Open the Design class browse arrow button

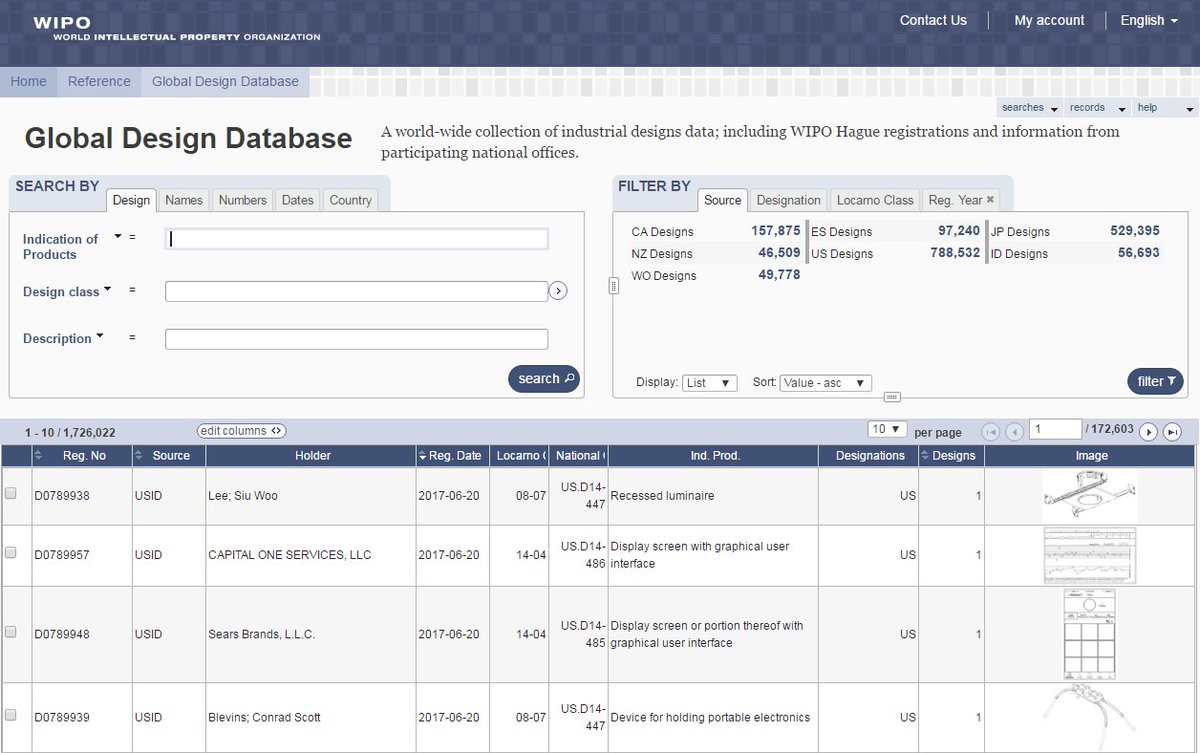(x=558, y=291)
